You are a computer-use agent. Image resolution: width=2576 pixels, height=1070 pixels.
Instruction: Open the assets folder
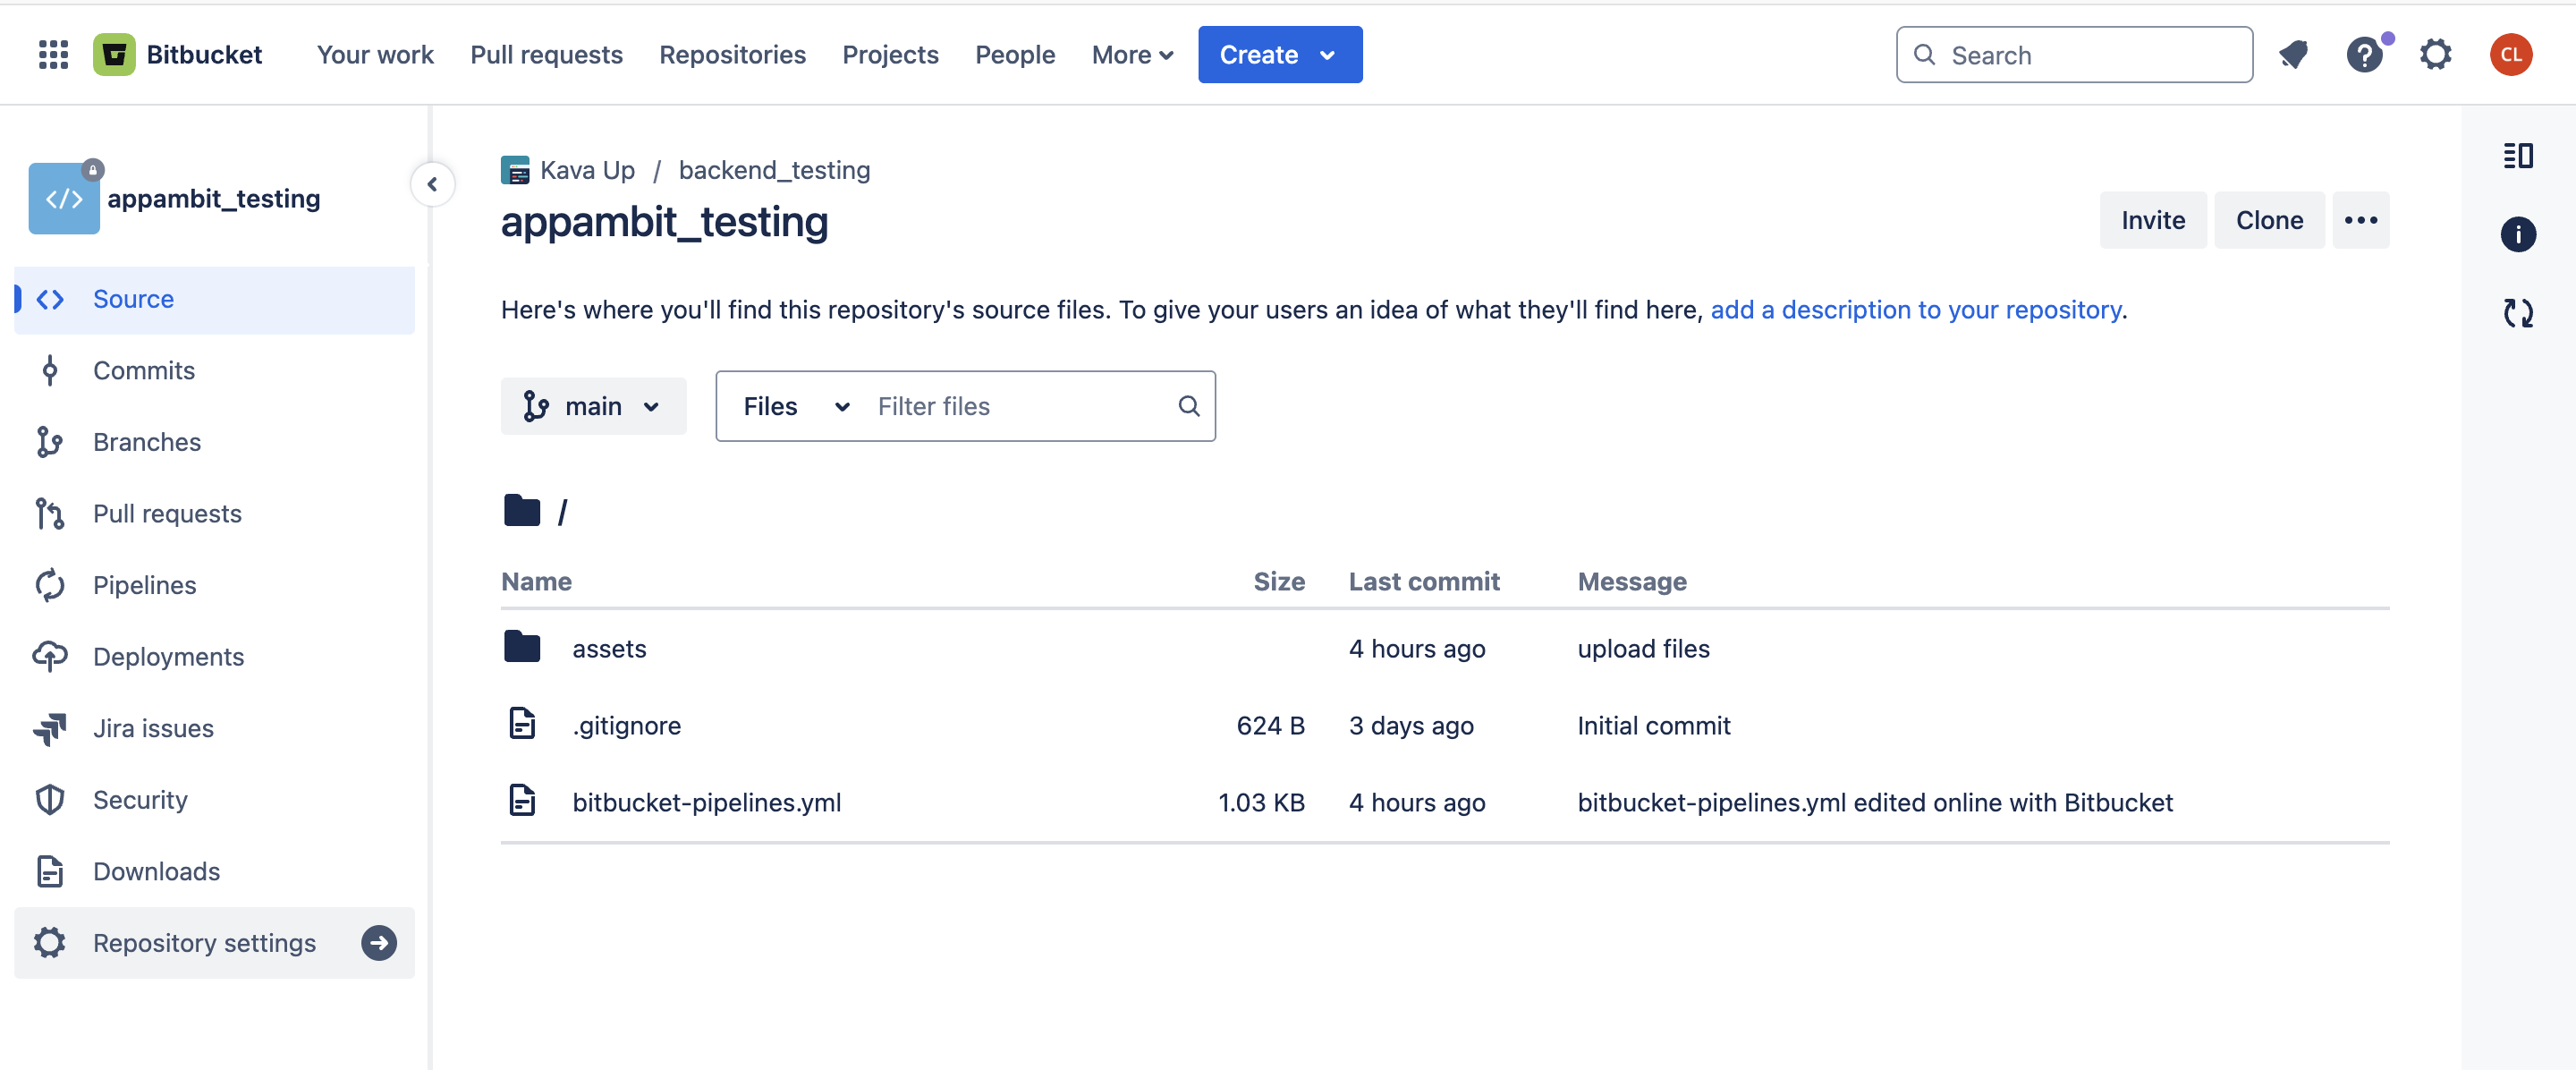609,649
